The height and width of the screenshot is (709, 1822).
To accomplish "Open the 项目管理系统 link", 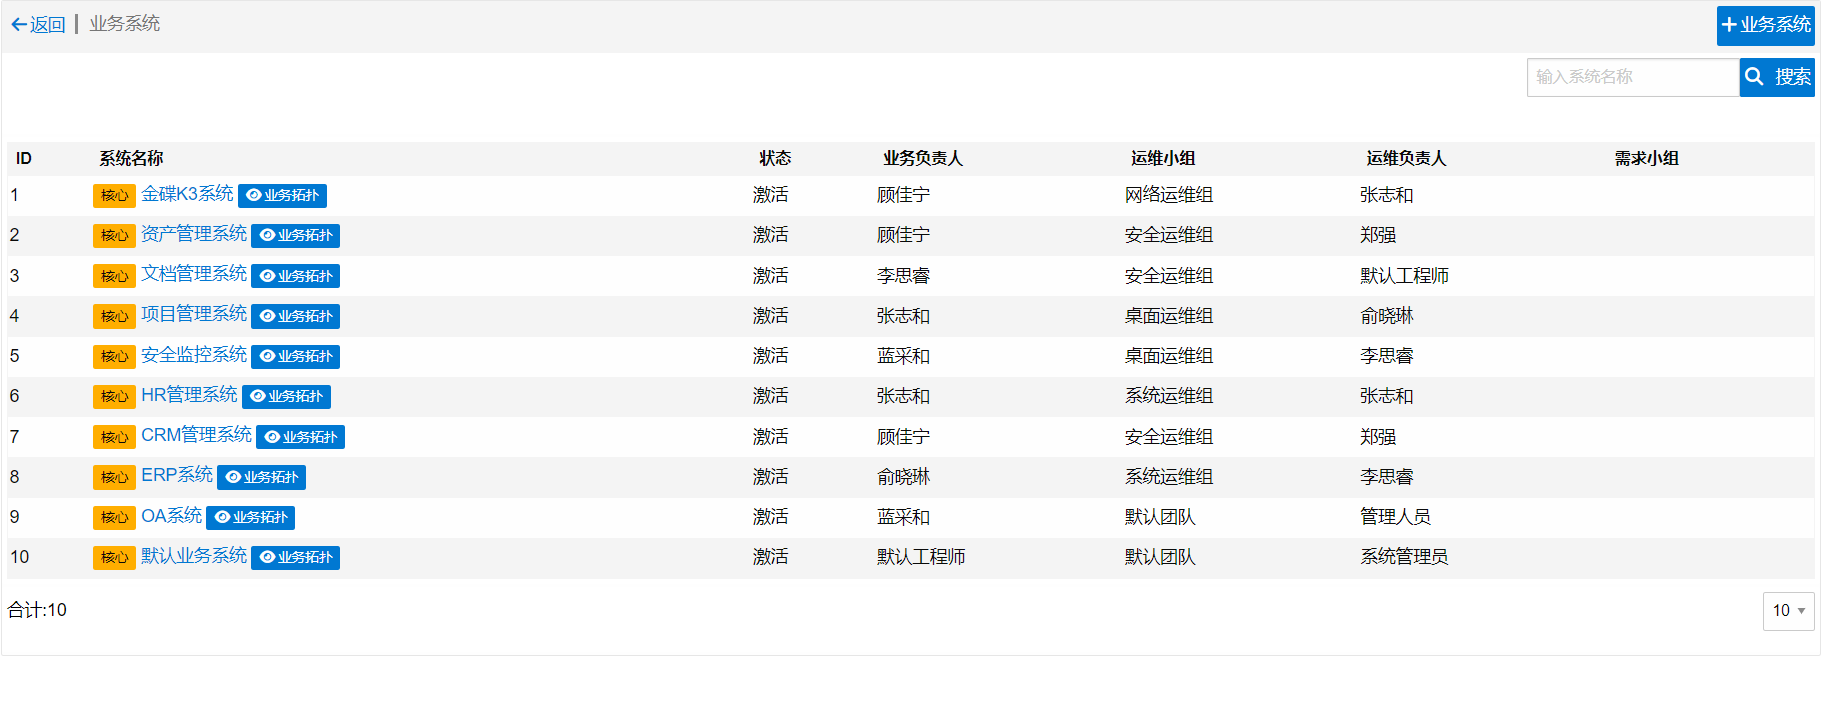I will 194,314.
